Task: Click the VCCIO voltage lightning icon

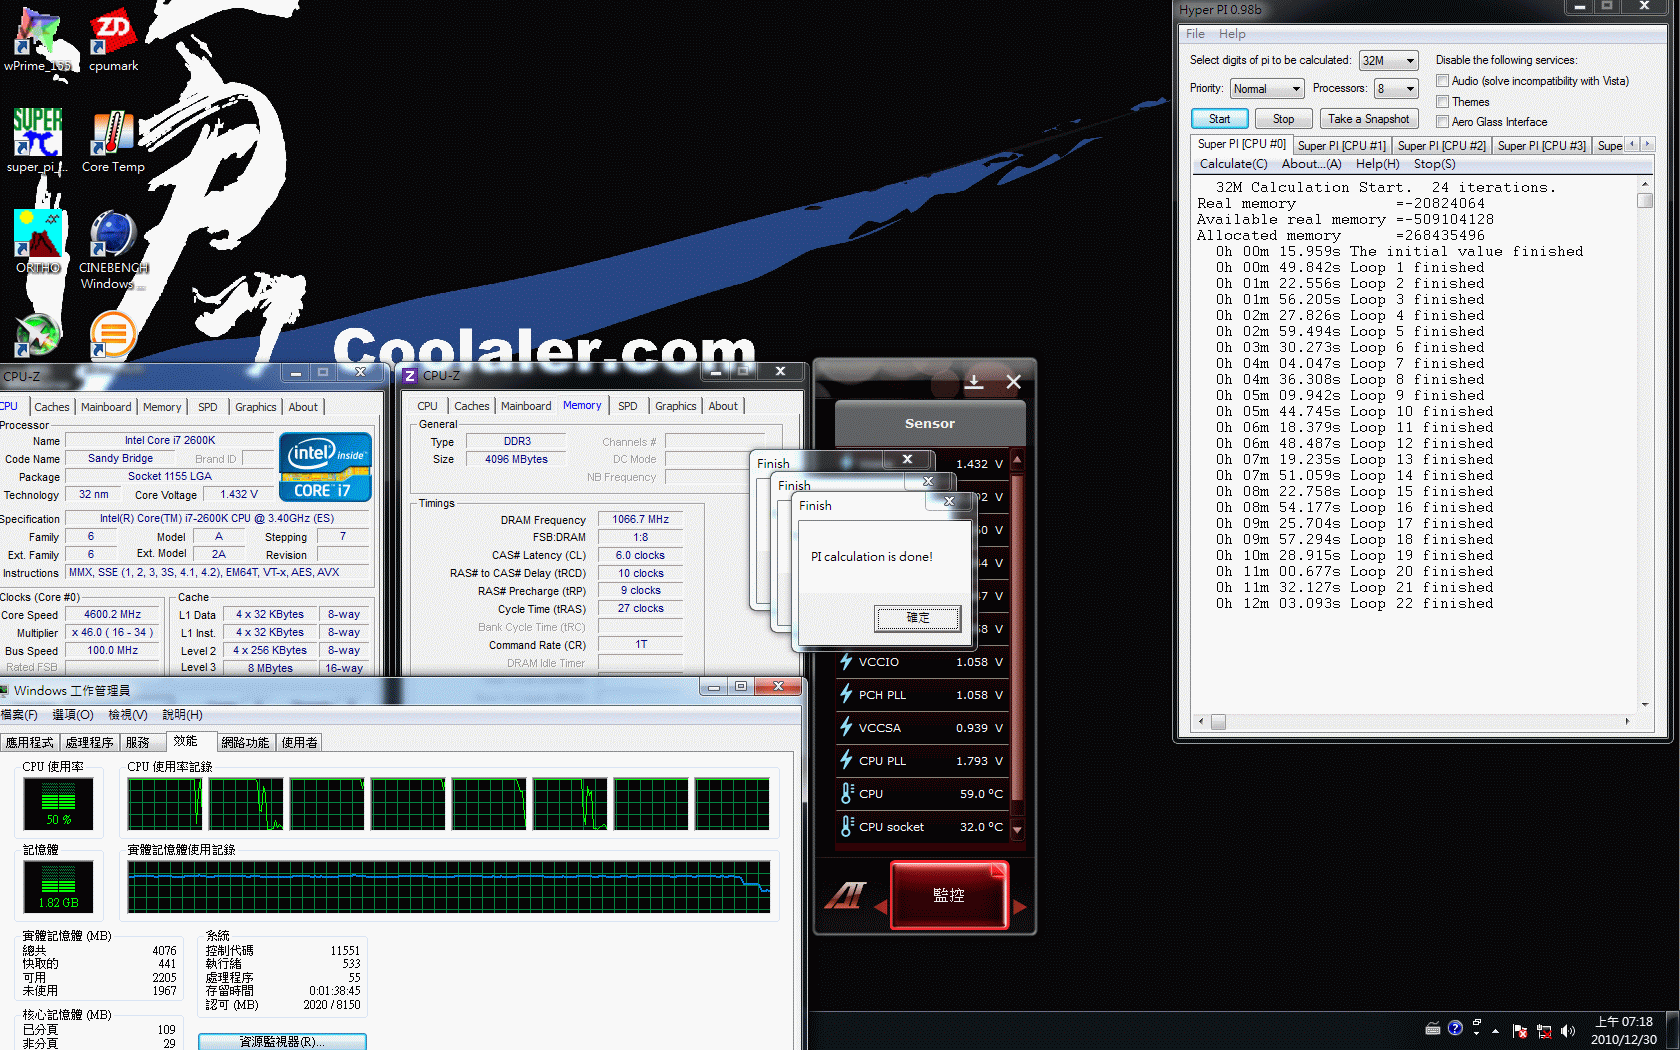Action: [846, 661]
